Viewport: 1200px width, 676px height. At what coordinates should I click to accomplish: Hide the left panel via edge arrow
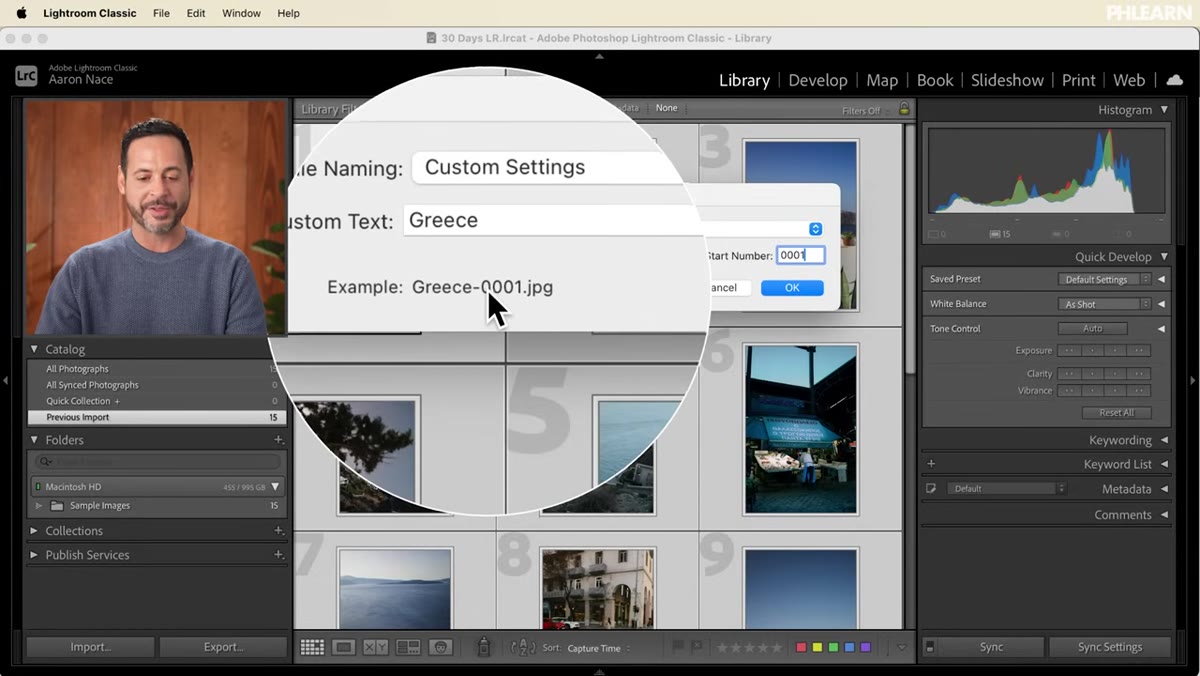5,380
